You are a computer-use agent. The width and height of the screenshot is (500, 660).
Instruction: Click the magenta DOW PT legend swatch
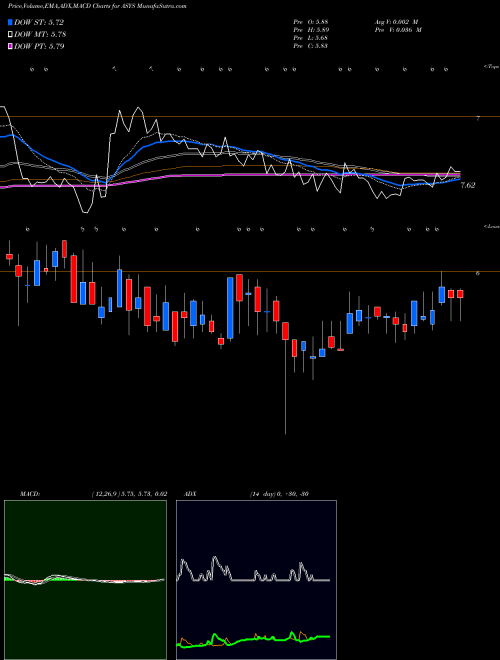[10, 46]
